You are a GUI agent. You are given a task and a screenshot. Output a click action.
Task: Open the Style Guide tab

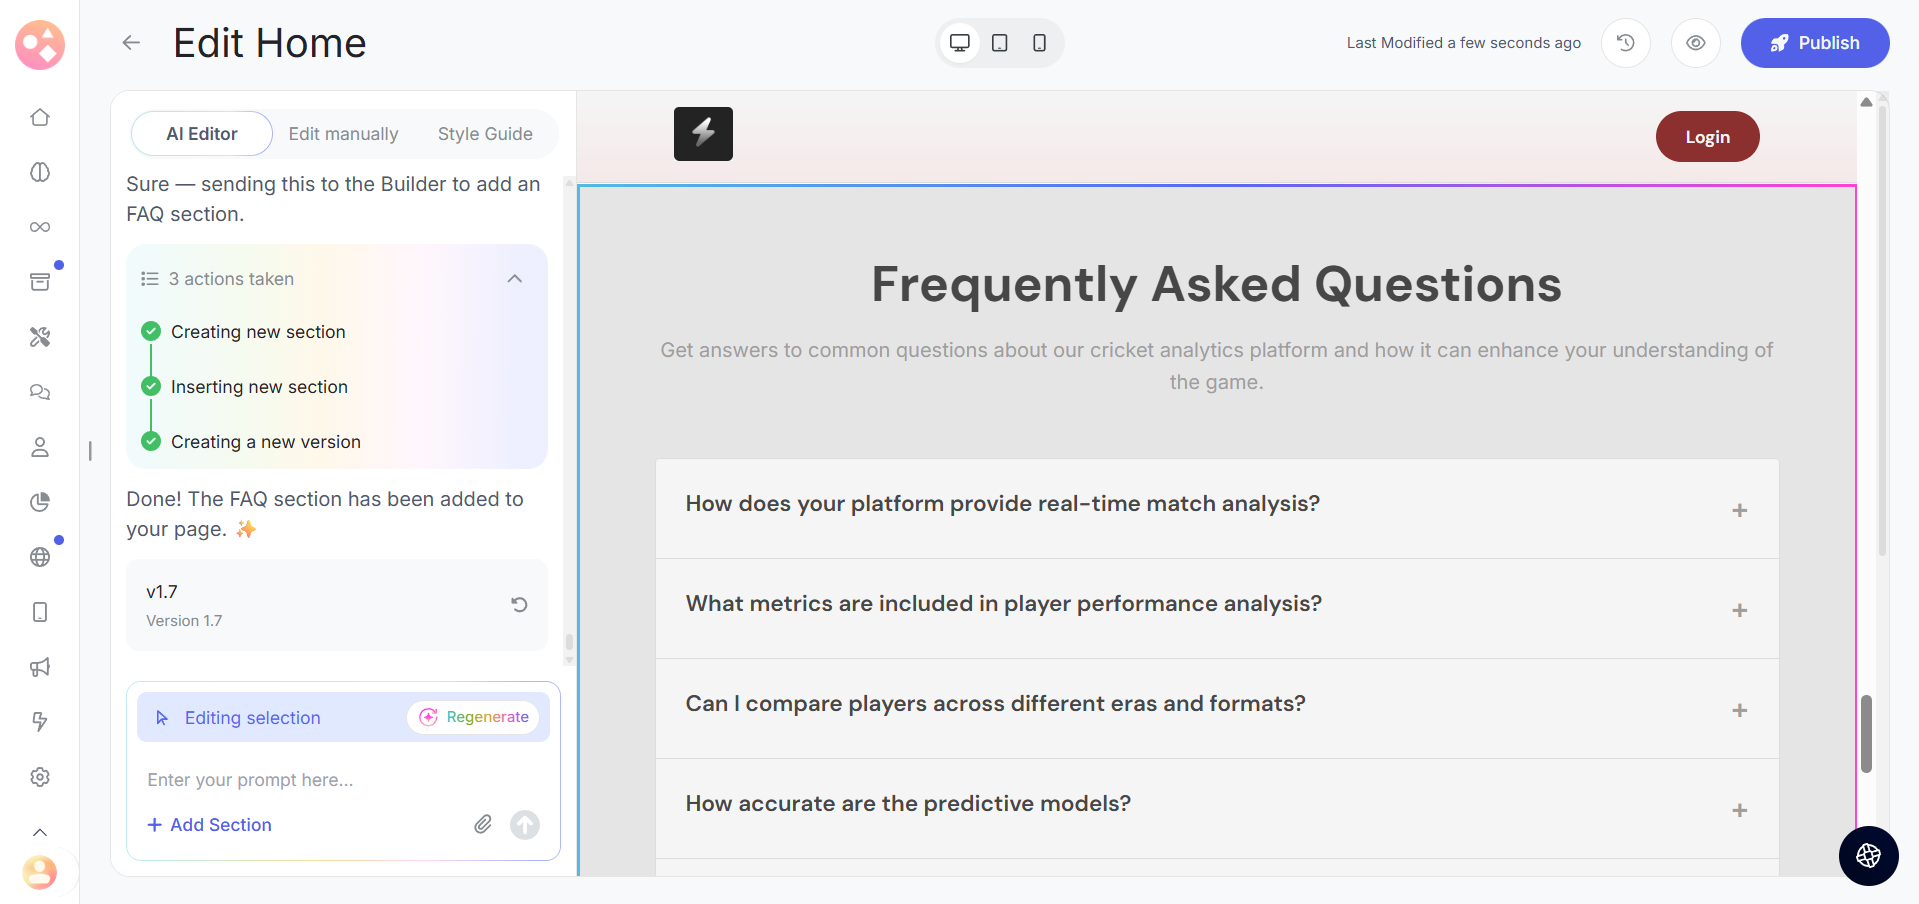(485, 134)
